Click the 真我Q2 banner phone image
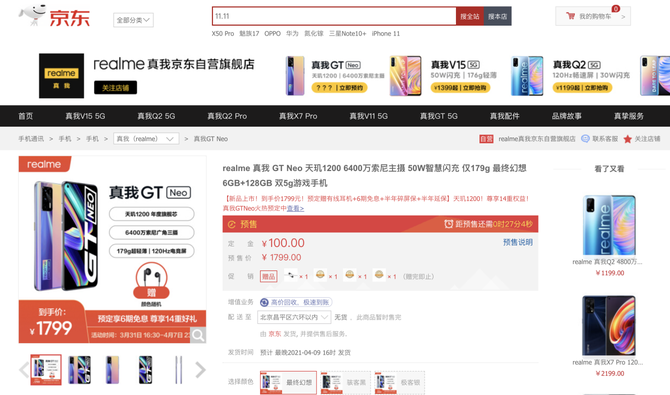The width and height of the screenshot is (670, 395). coord(527,76)
